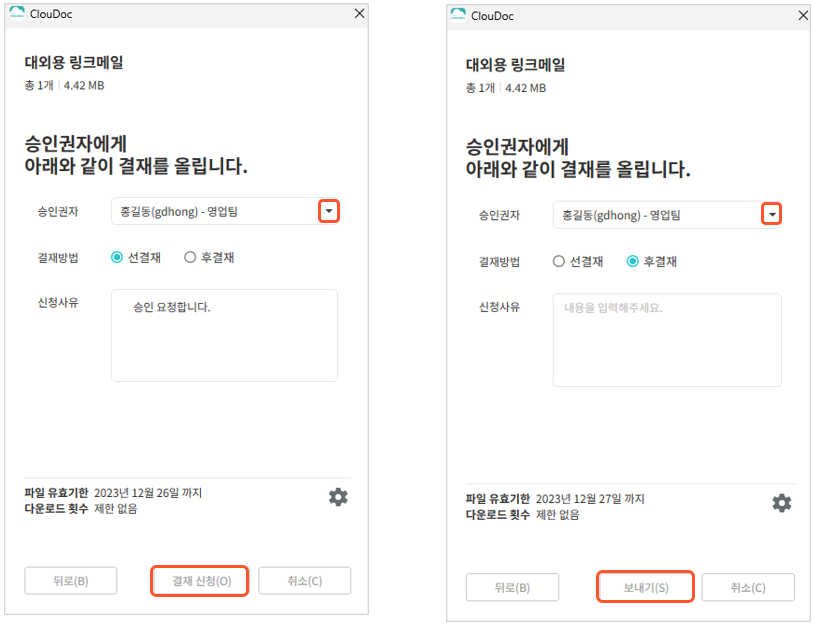
Task: Click ClouDoc cloud logo in left window
Action: [x=17, y=13]
